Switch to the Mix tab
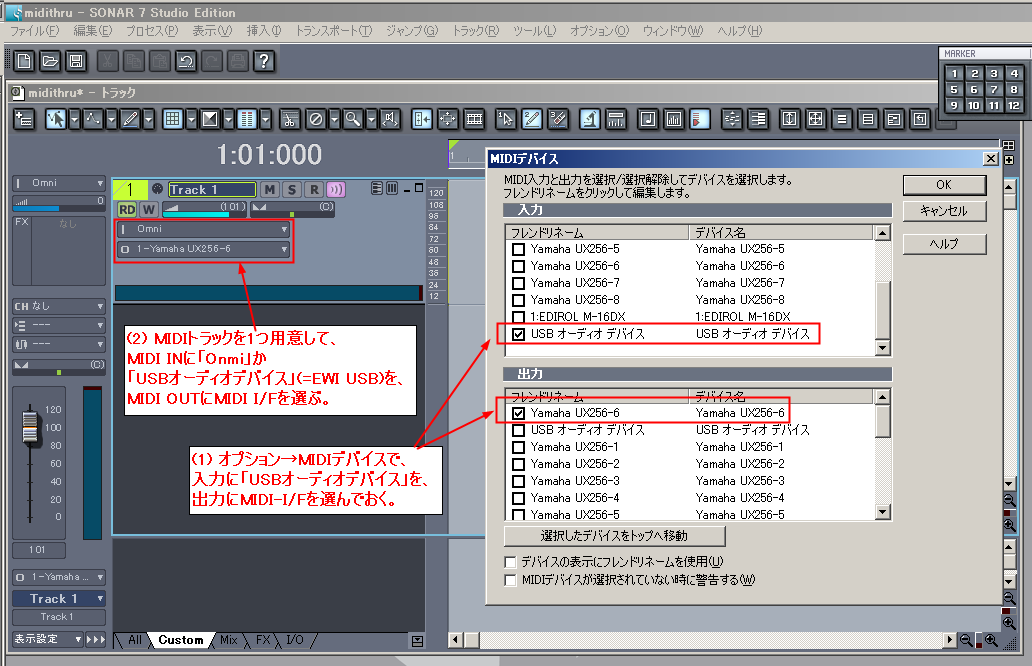This screenshot has width=1032, height=666. [x=228, y=640]
